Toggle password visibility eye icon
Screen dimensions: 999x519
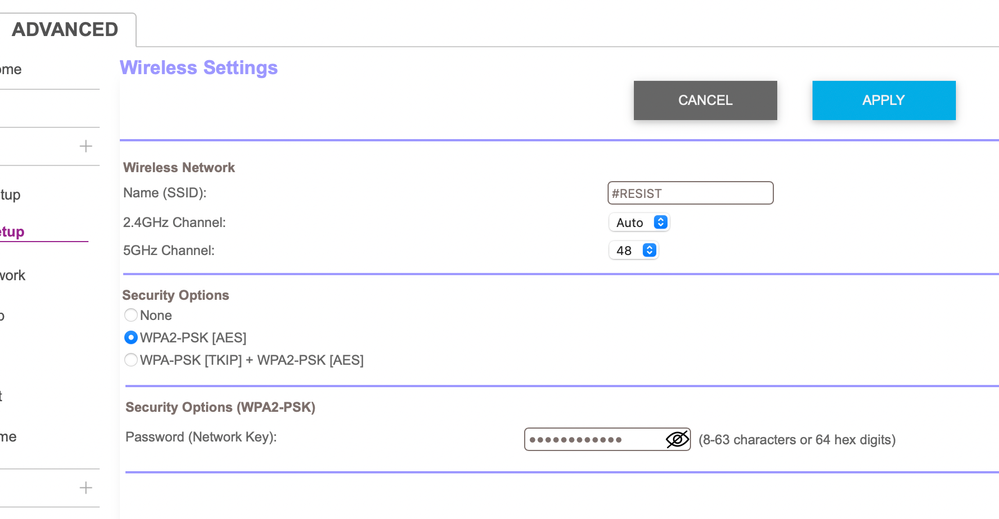coord(677,439)
